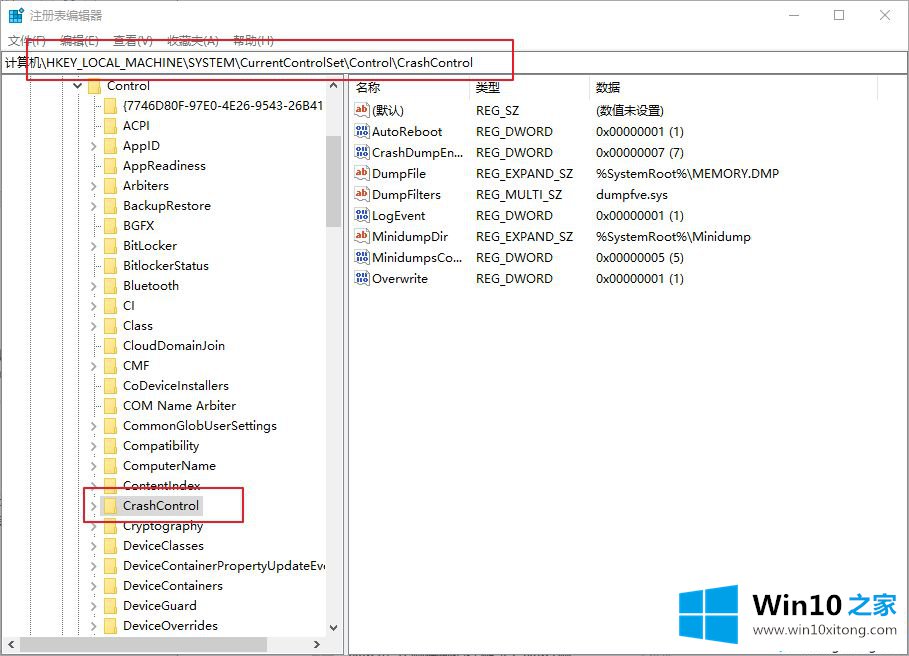
Task: Click the CrashDumpEnabled DWORD icon
Action: [x=362, y=152]
